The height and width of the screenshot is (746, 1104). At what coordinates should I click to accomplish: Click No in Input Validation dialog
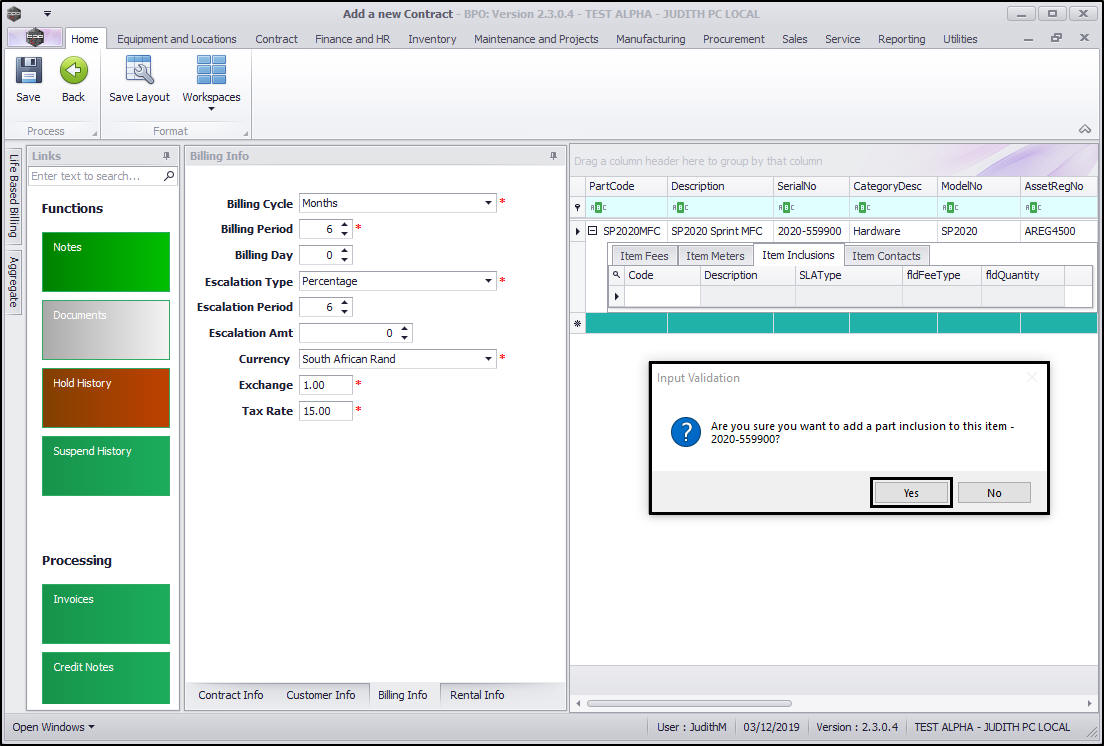[994, 492]
